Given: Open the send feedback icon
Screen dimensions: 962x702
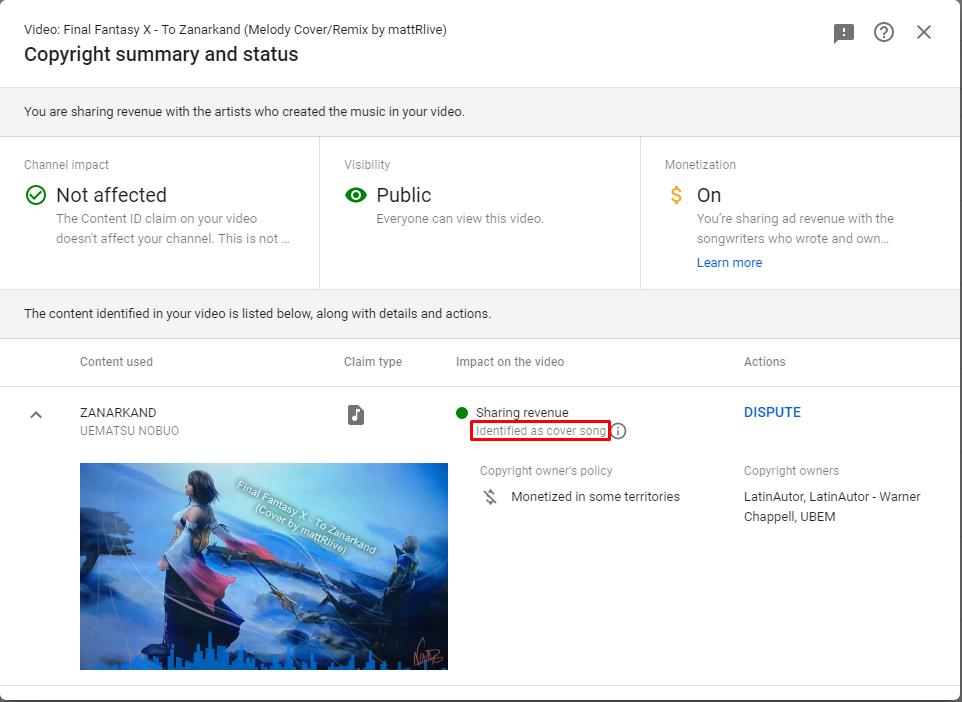Looking at the screenshot, I should pyautogui.click(x=844, y=33).
